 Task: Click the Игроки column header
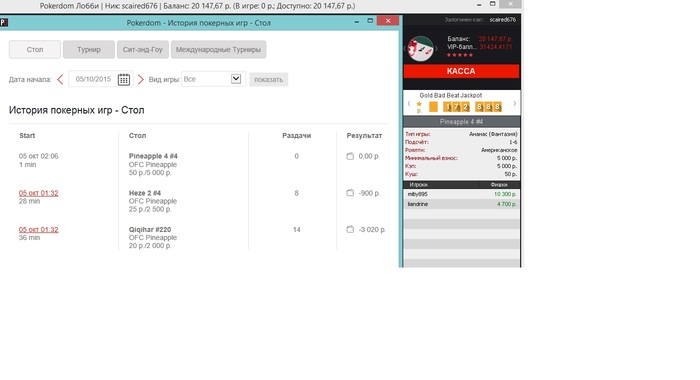tap(419, 184)
